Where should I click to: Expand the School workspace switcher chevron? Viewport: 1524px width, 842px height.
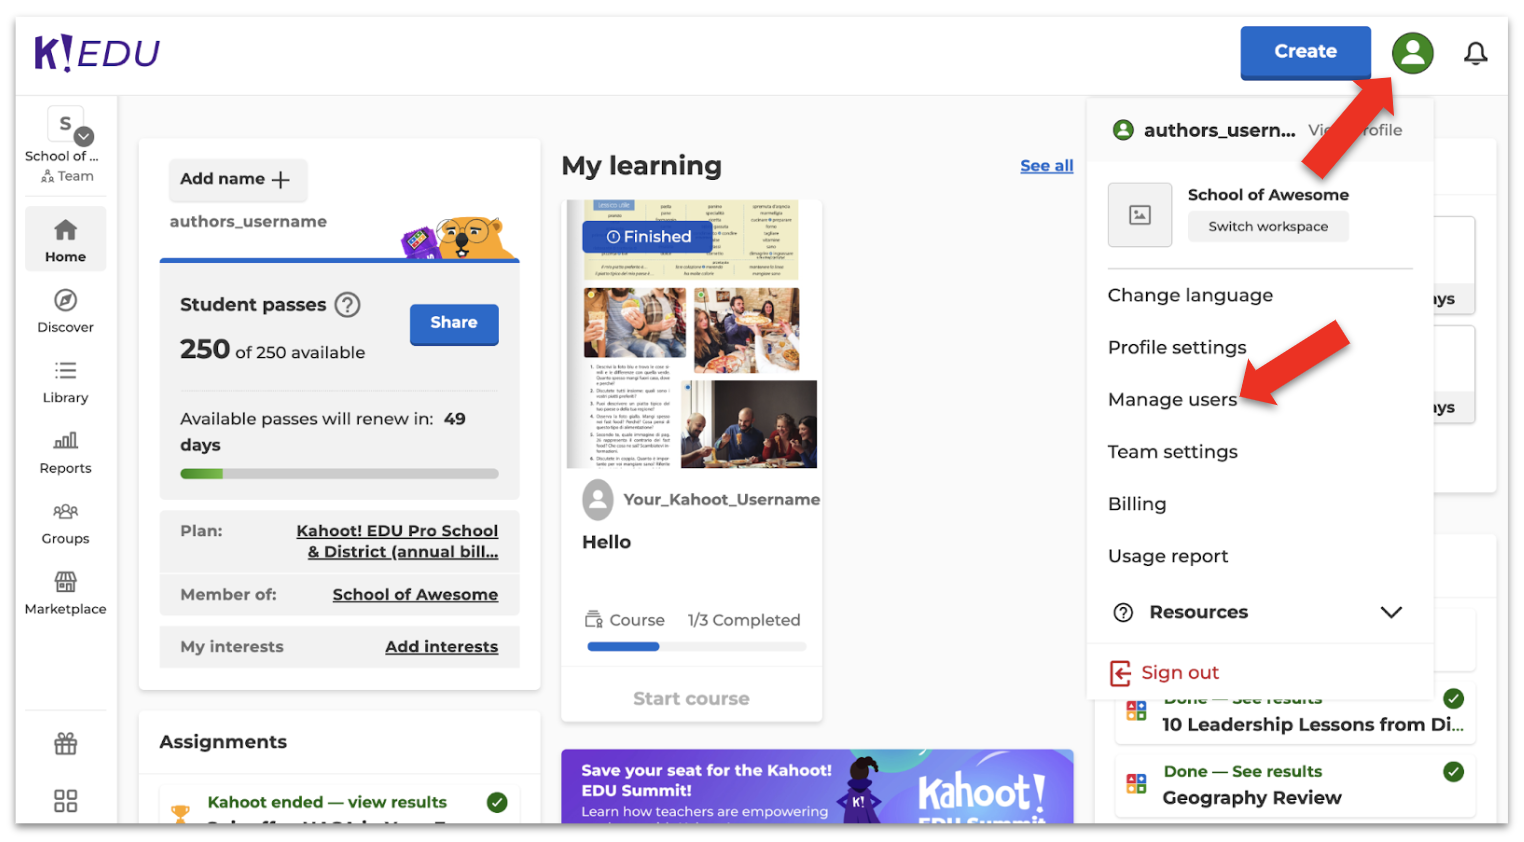click(83, 136)
